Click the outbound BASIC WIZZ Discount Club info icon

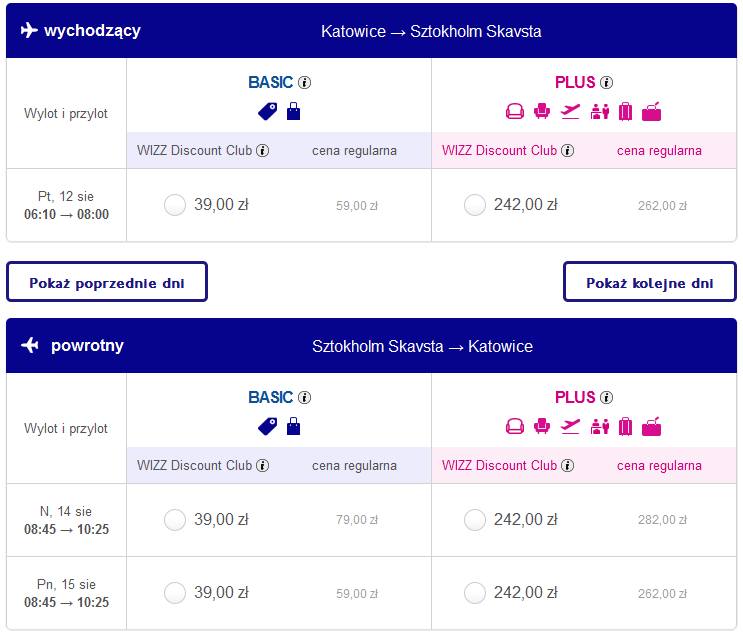coord(263,151)
